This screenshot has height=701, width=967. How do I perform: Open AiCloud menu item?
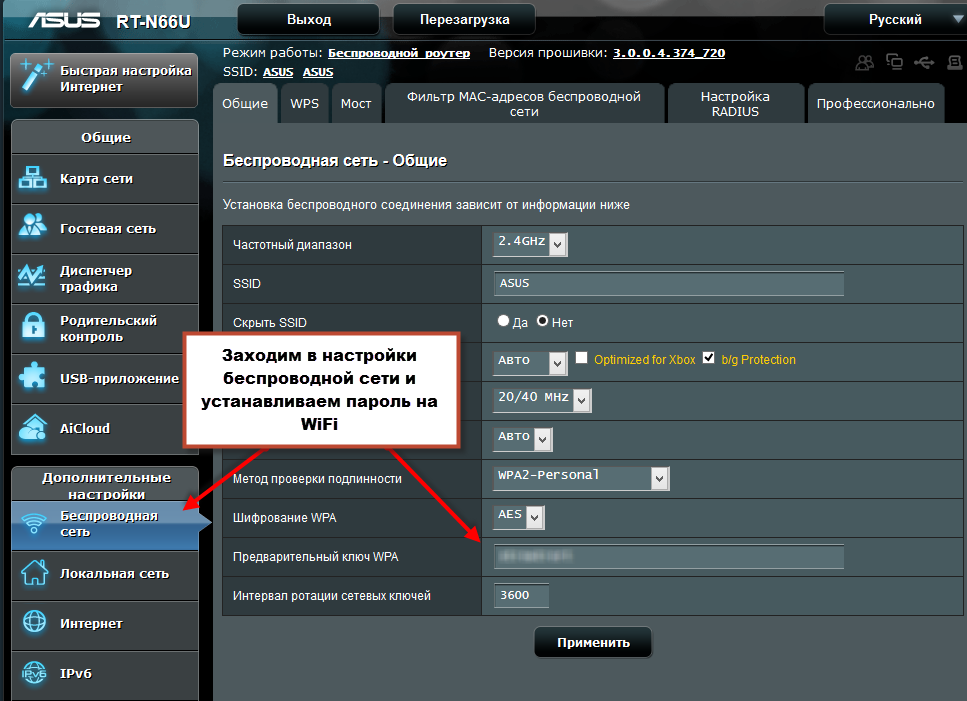[x=105, y=428]
